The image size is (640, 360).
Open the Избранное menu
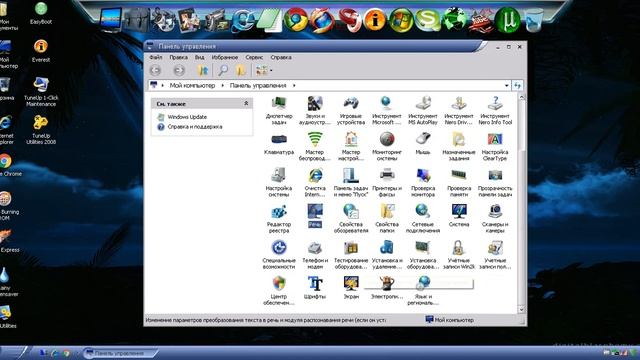click(224, 58)
